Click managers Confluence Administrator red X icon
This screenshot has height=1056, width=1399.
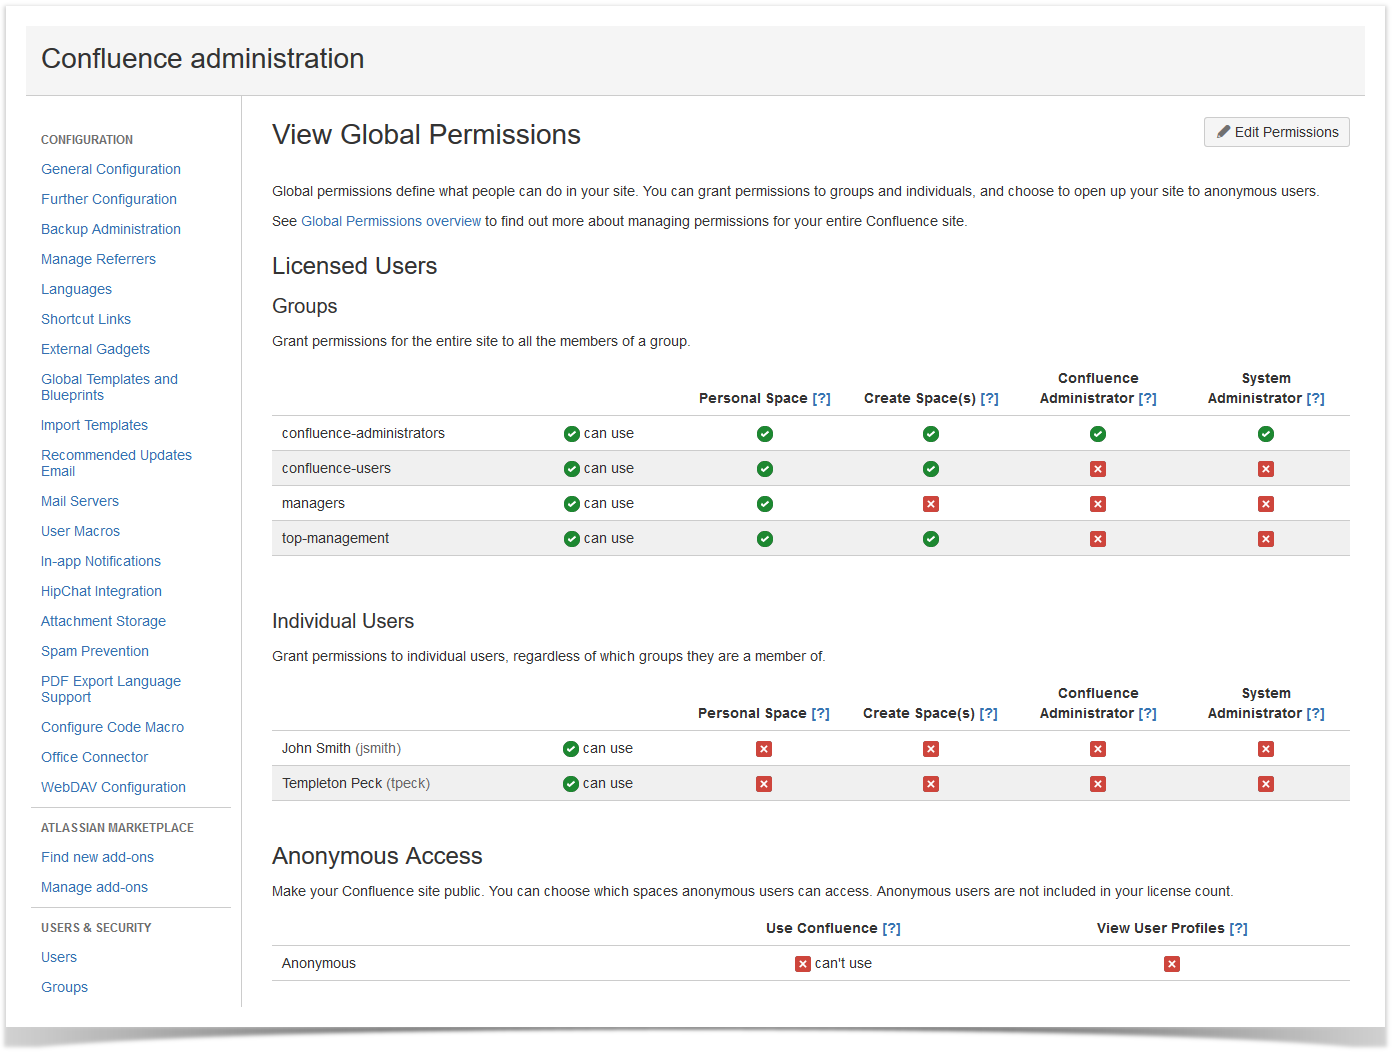[1097, 504]
